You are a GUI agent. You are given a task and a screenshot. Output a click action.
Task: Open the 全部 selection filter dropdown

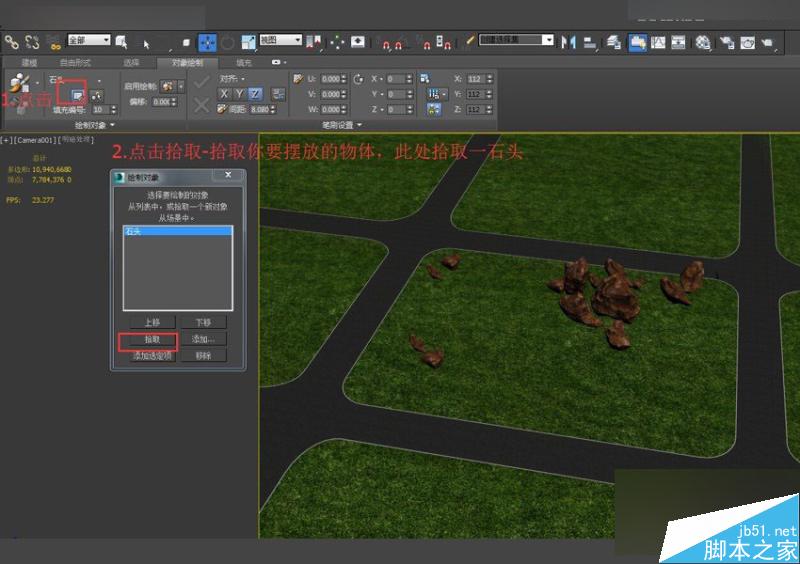coord(89,41)
